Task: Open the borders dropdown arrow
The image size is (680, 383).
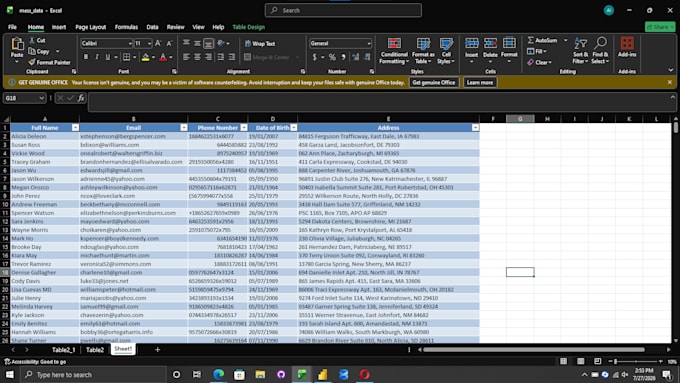Action: pyautogui.click(x=134, y=57)
